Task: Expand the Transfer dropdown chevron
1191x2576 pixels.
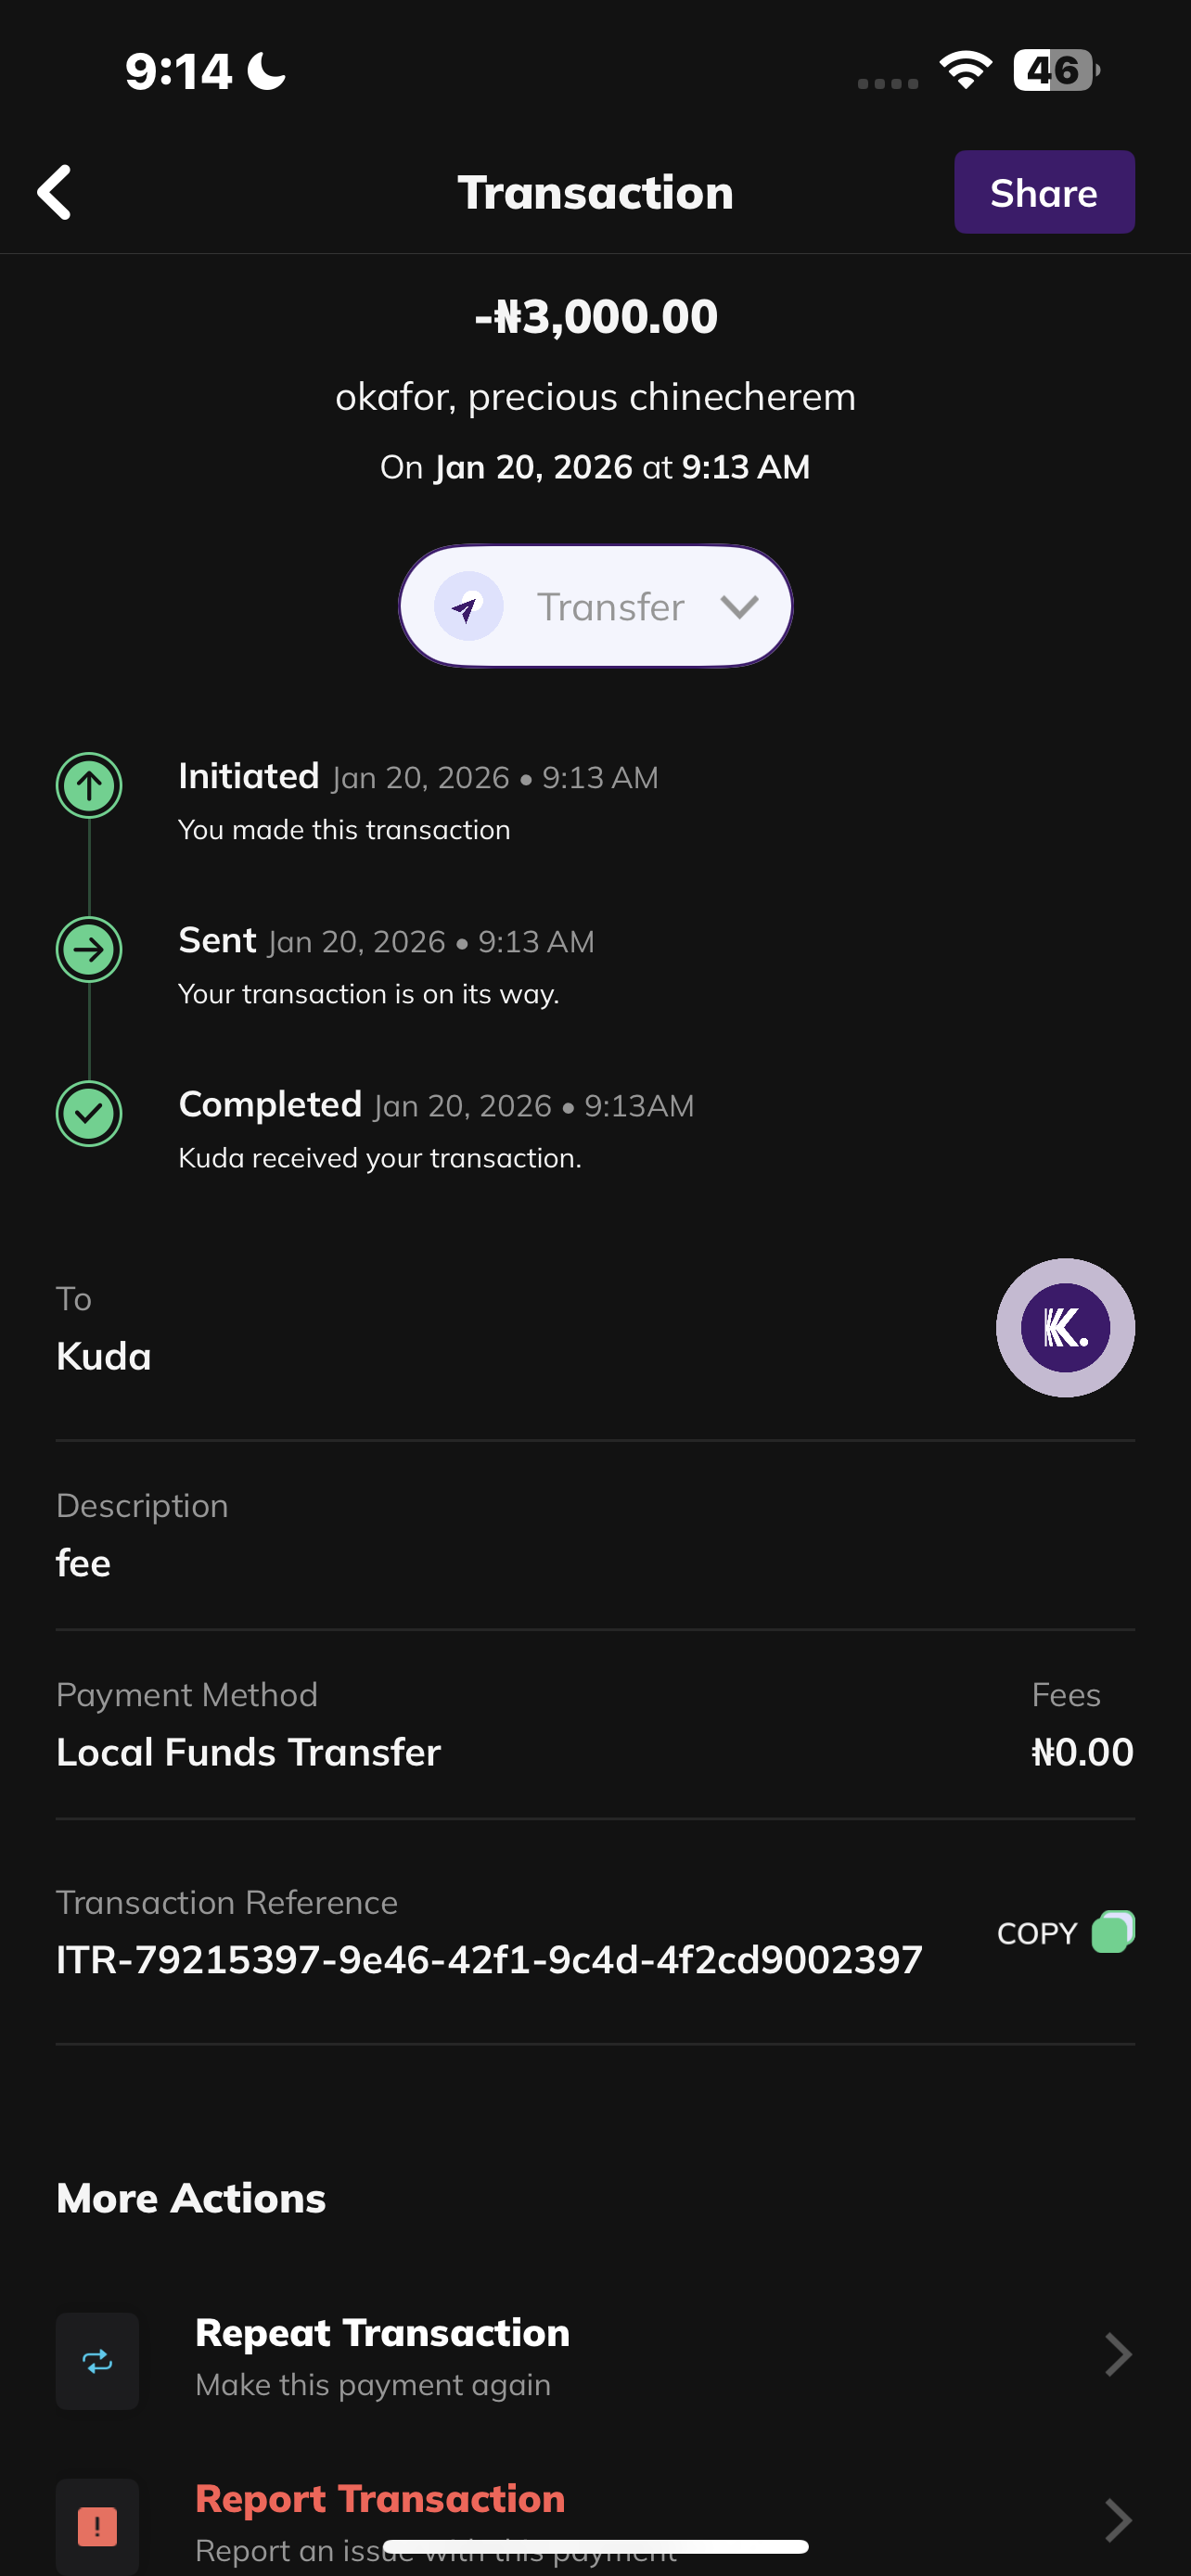Action: click(739, 607)
